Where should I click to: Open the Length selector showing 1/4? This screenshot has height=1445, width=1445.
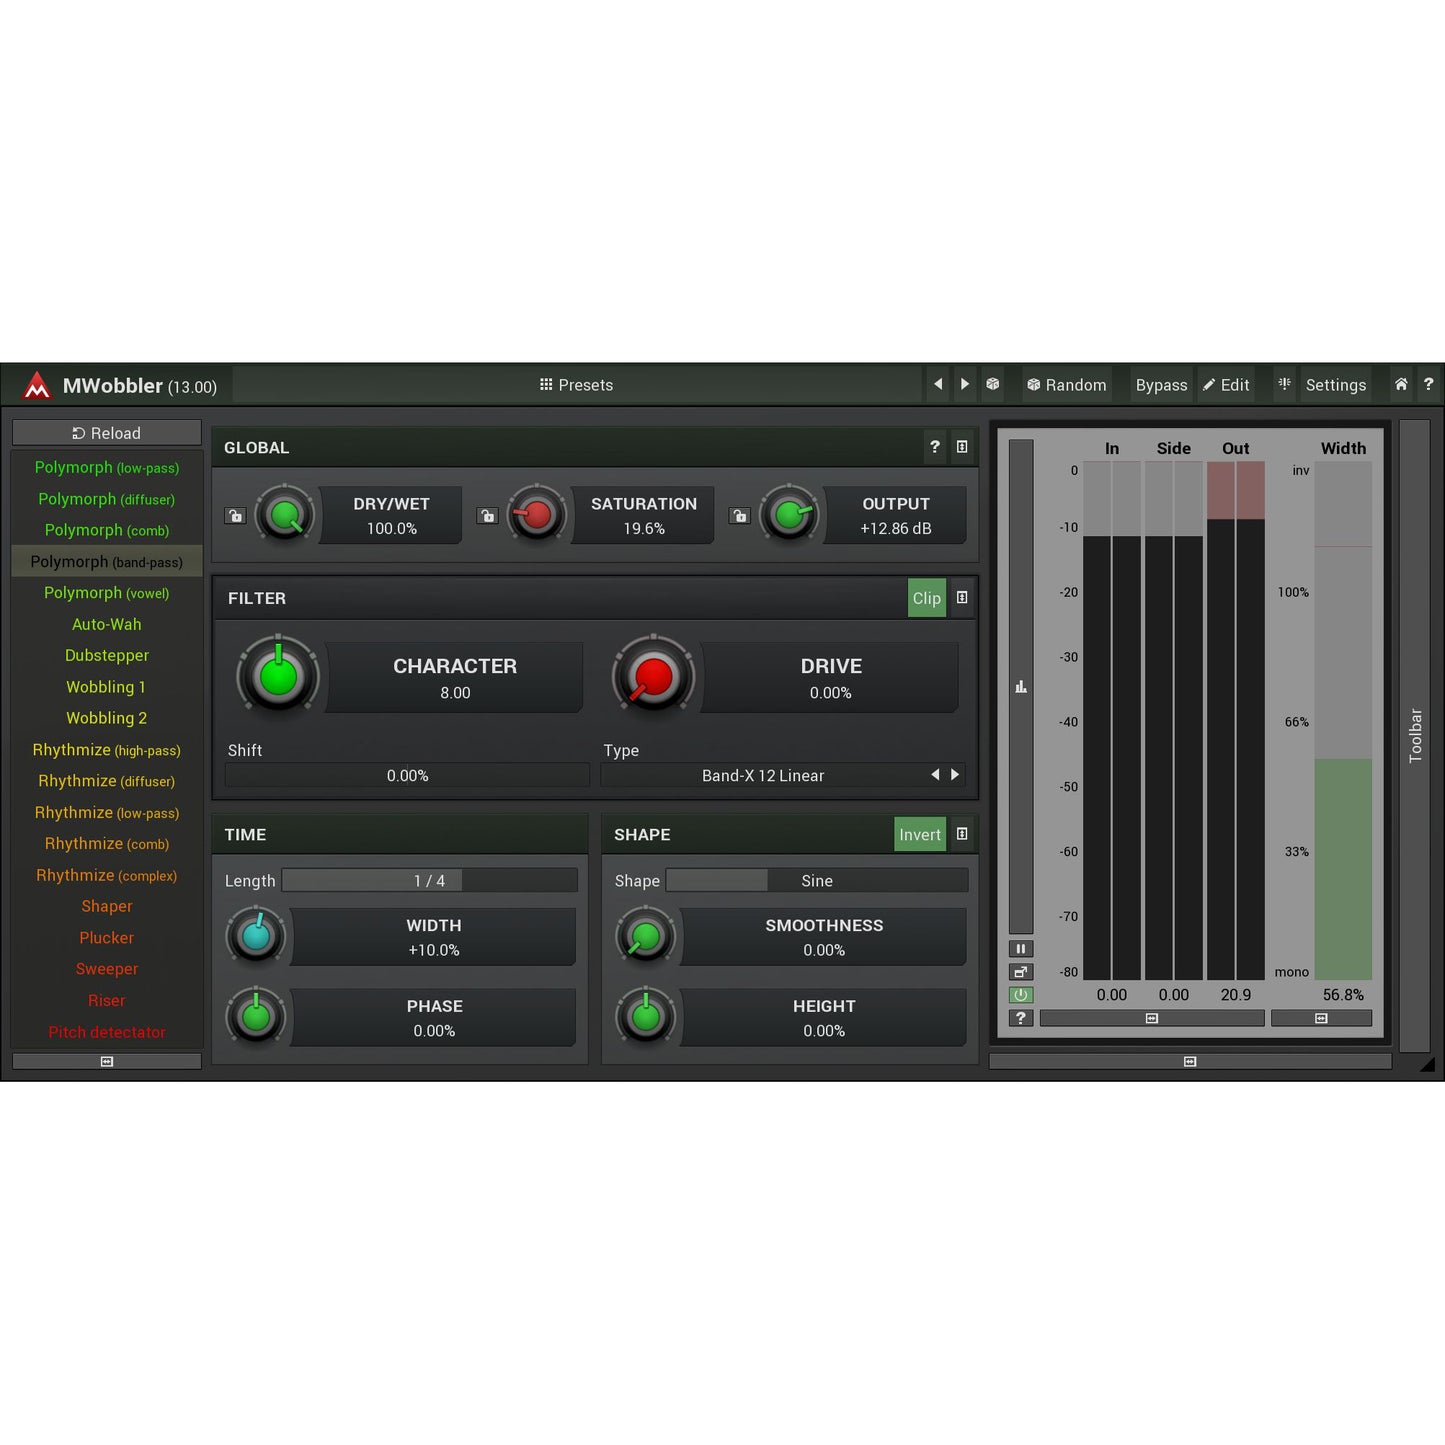point(429,880)
